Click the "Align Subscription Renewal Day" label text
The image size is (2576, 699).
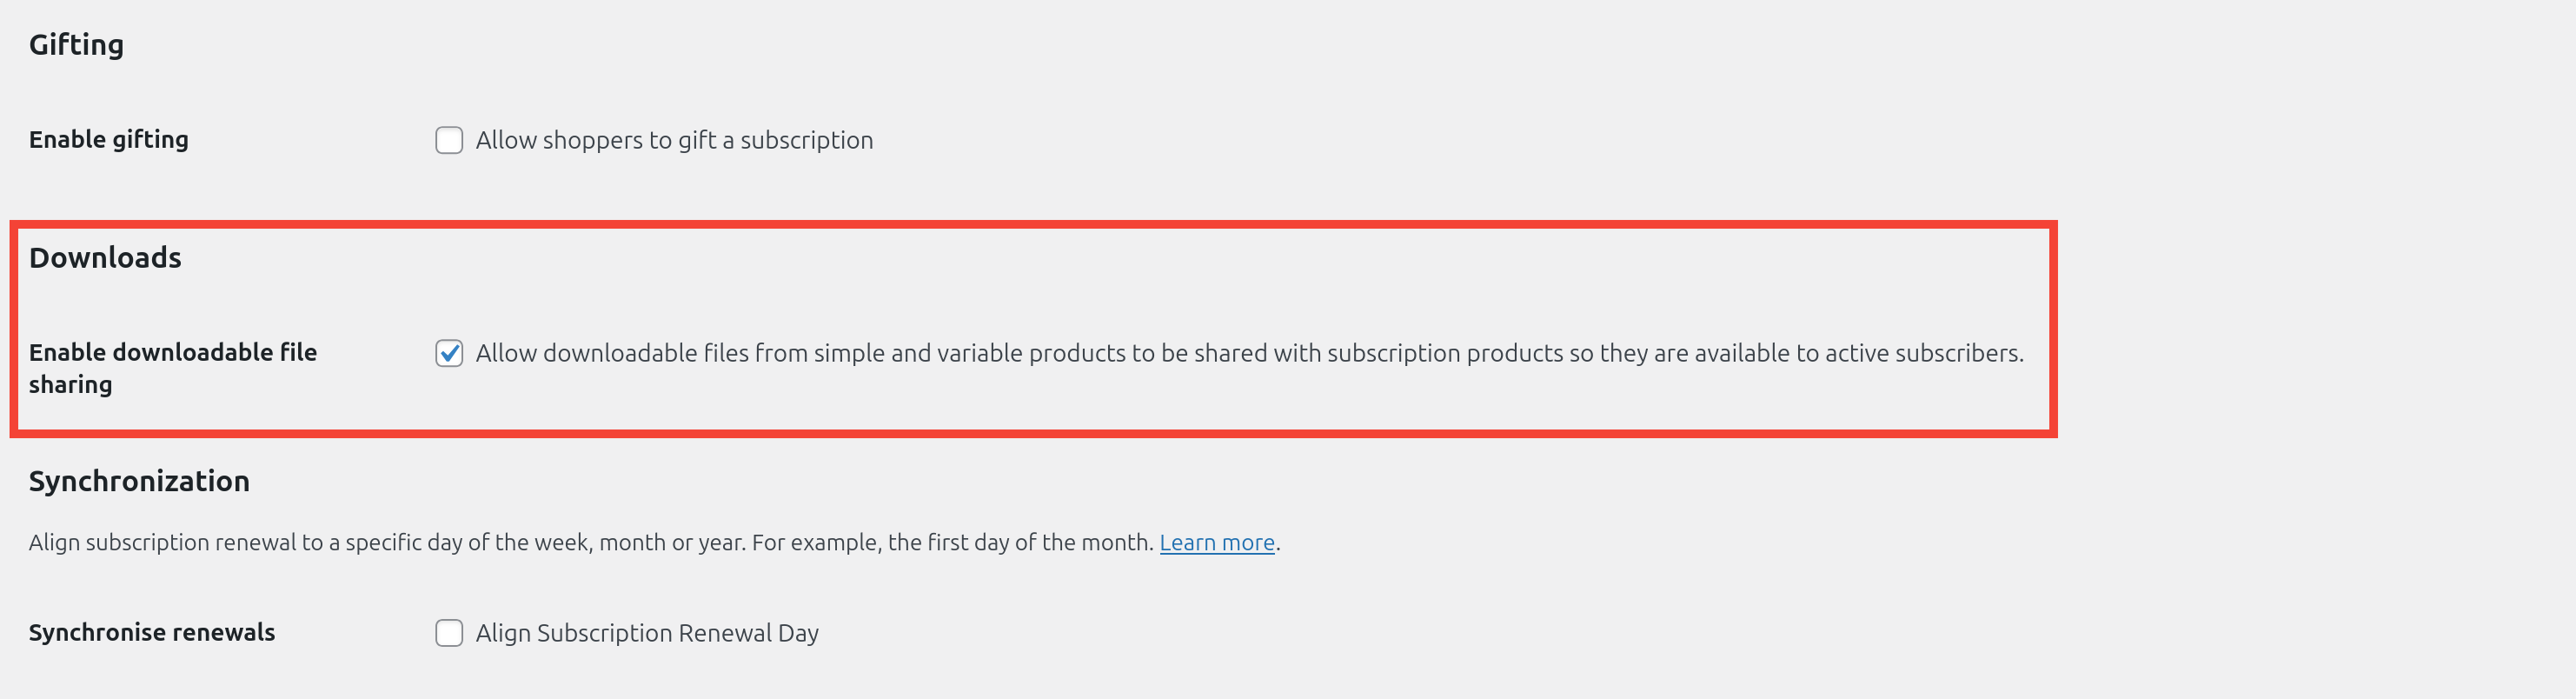646,633
